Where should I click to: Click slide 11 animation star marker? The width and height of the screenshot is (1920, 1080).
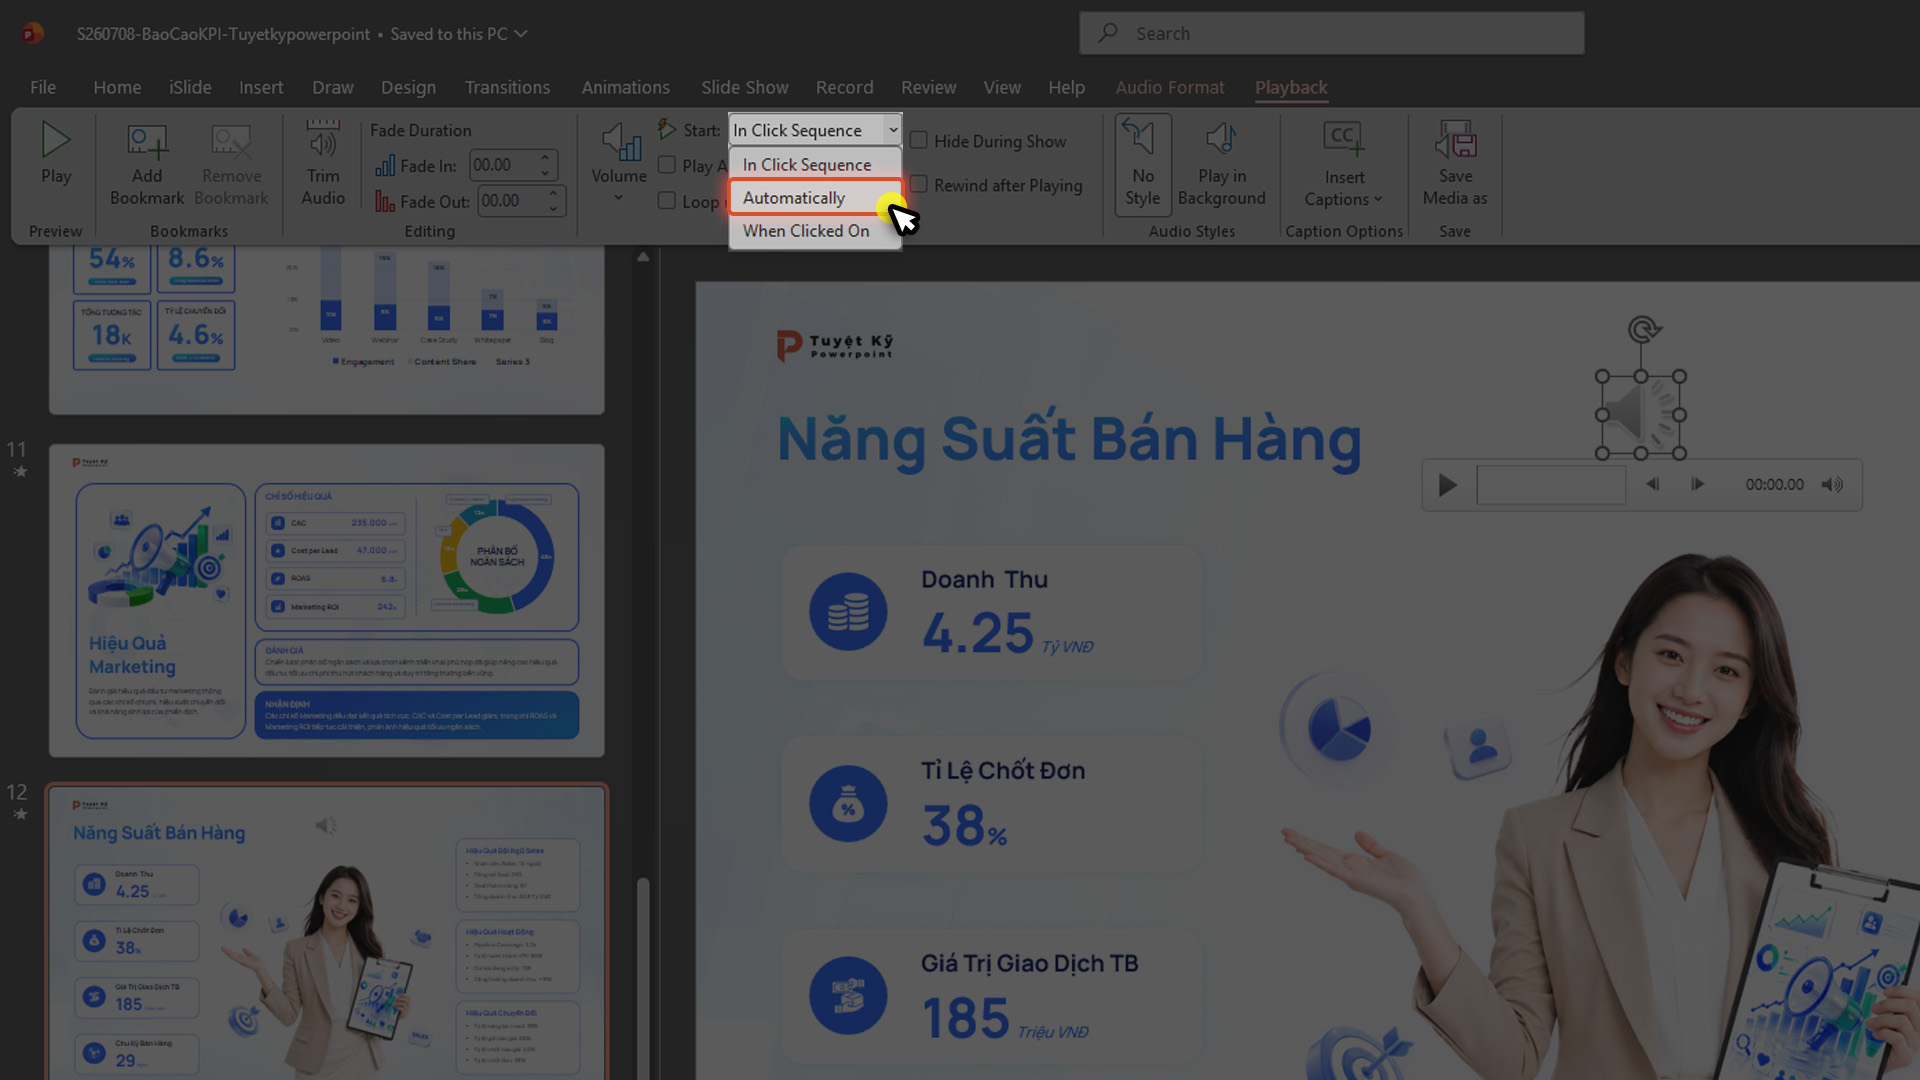[x=19, y=471]
